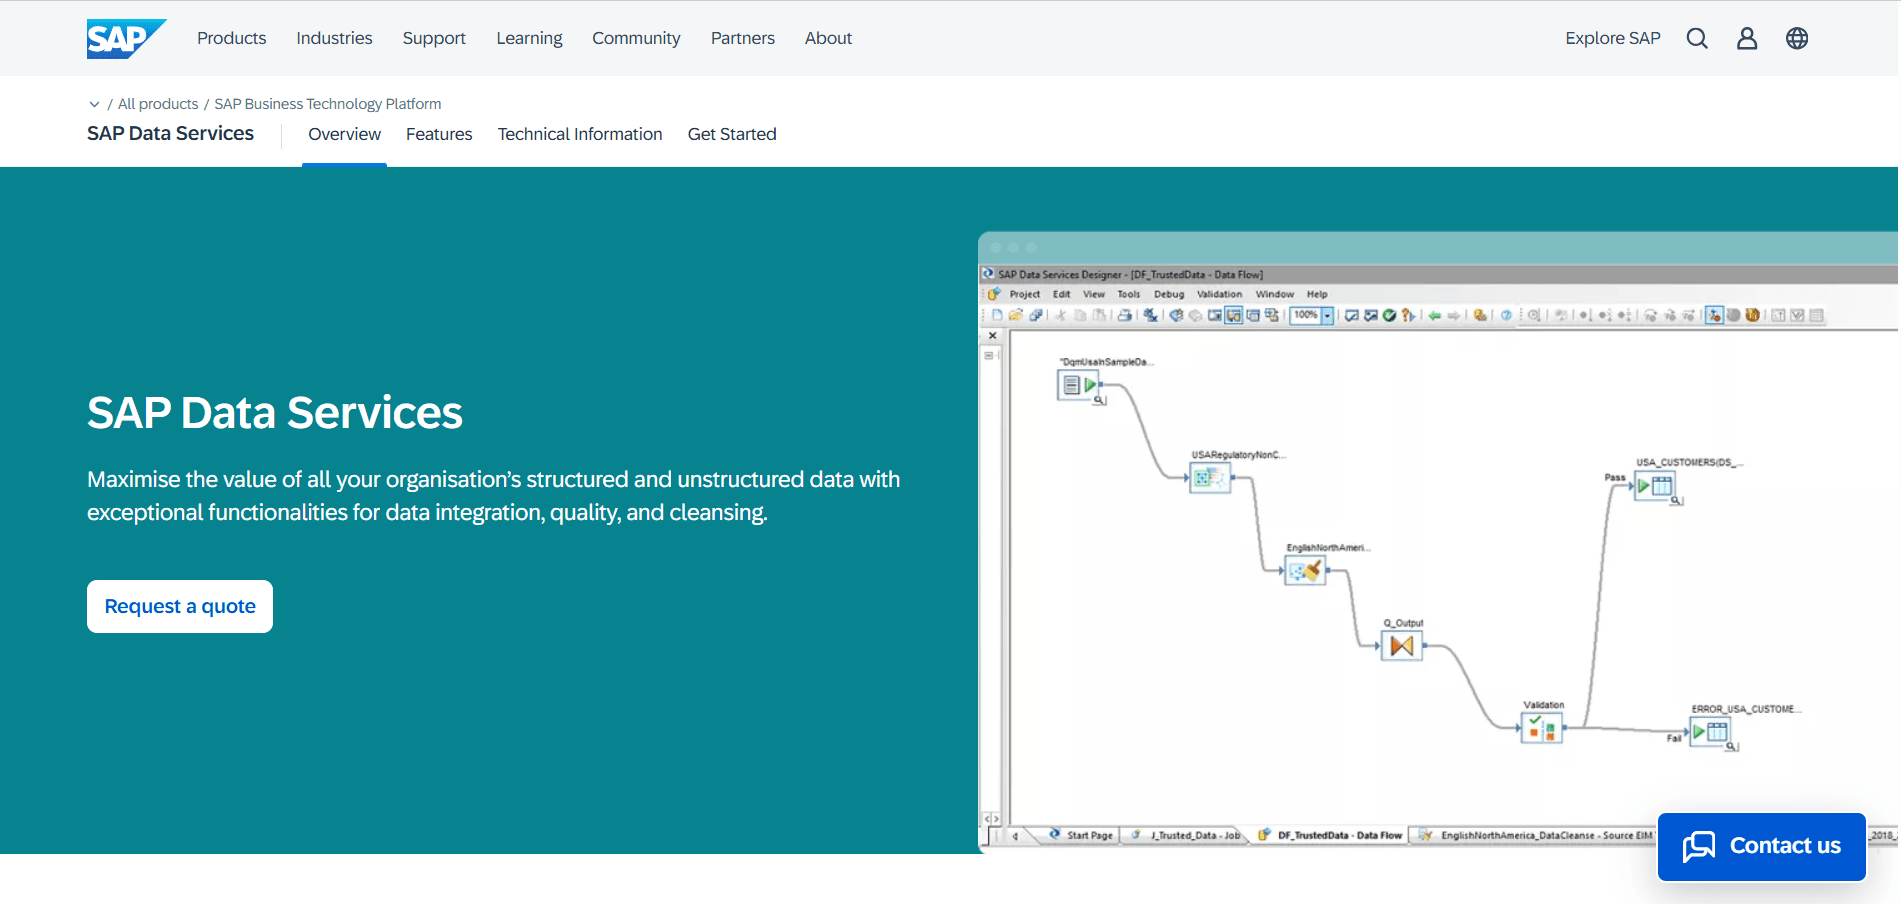Click the SAP logo
The height and width of the screenshot is (904, 1901).
pyautogui.click(x=126, y=38)
